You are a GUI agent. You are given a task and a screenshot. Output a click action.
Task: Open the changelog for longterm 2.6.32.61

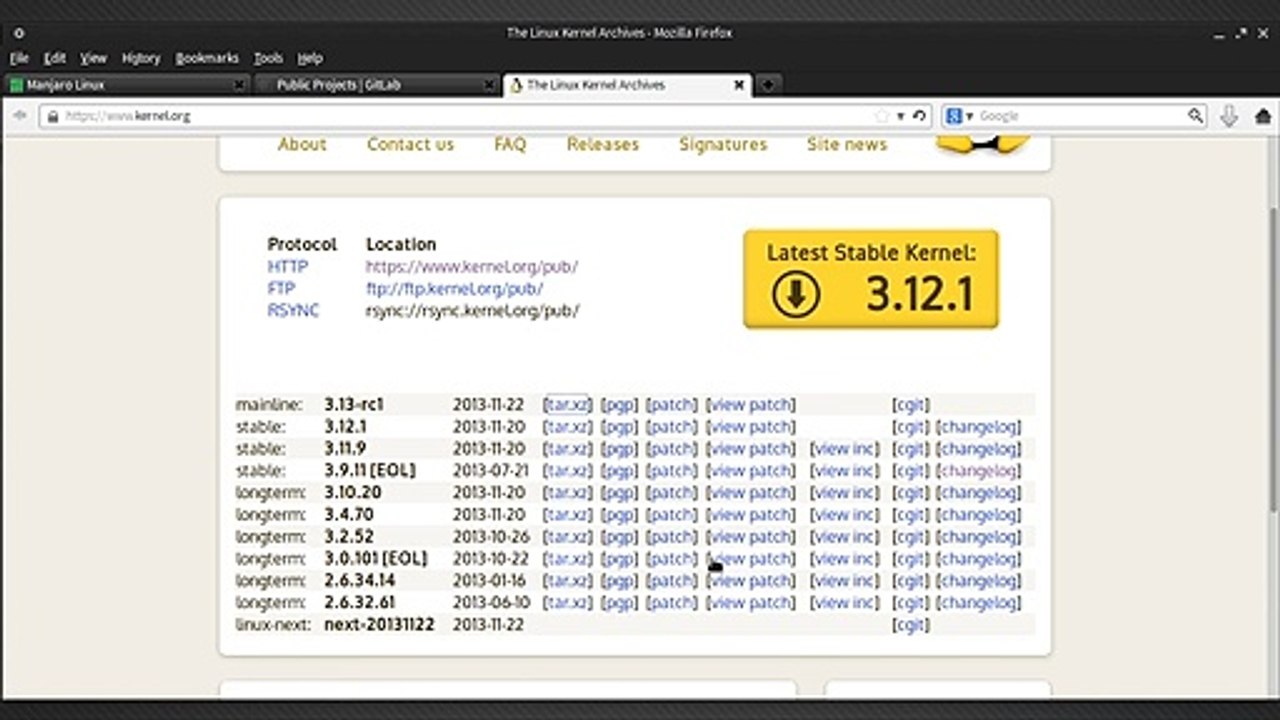point(978,603)
